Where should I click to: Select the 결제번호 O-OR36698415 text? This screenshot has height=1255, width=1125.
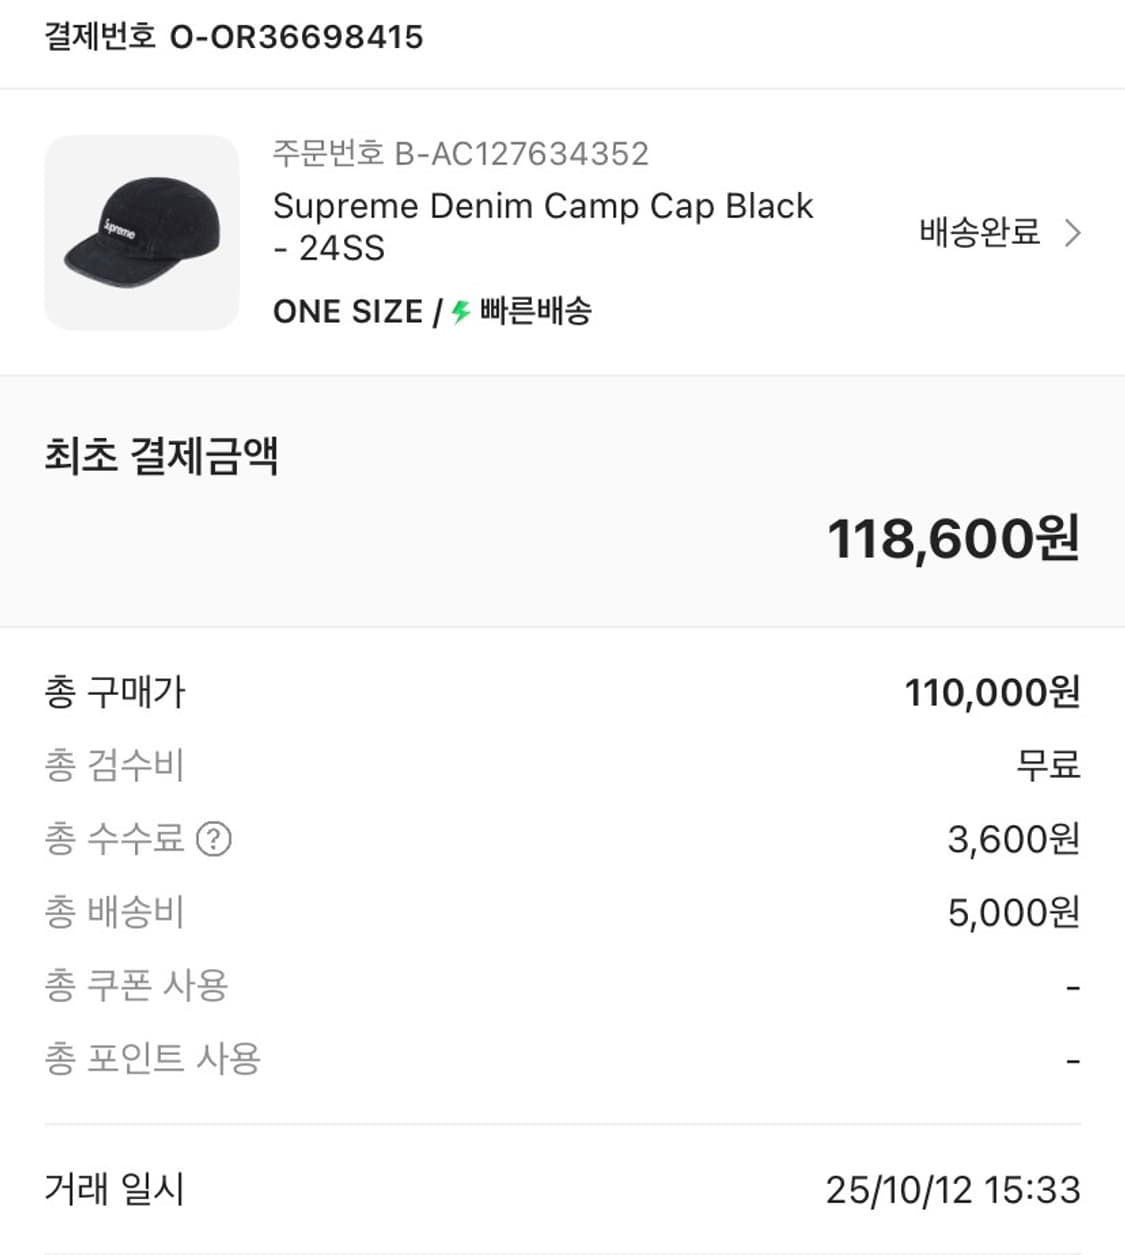point(234,37)
